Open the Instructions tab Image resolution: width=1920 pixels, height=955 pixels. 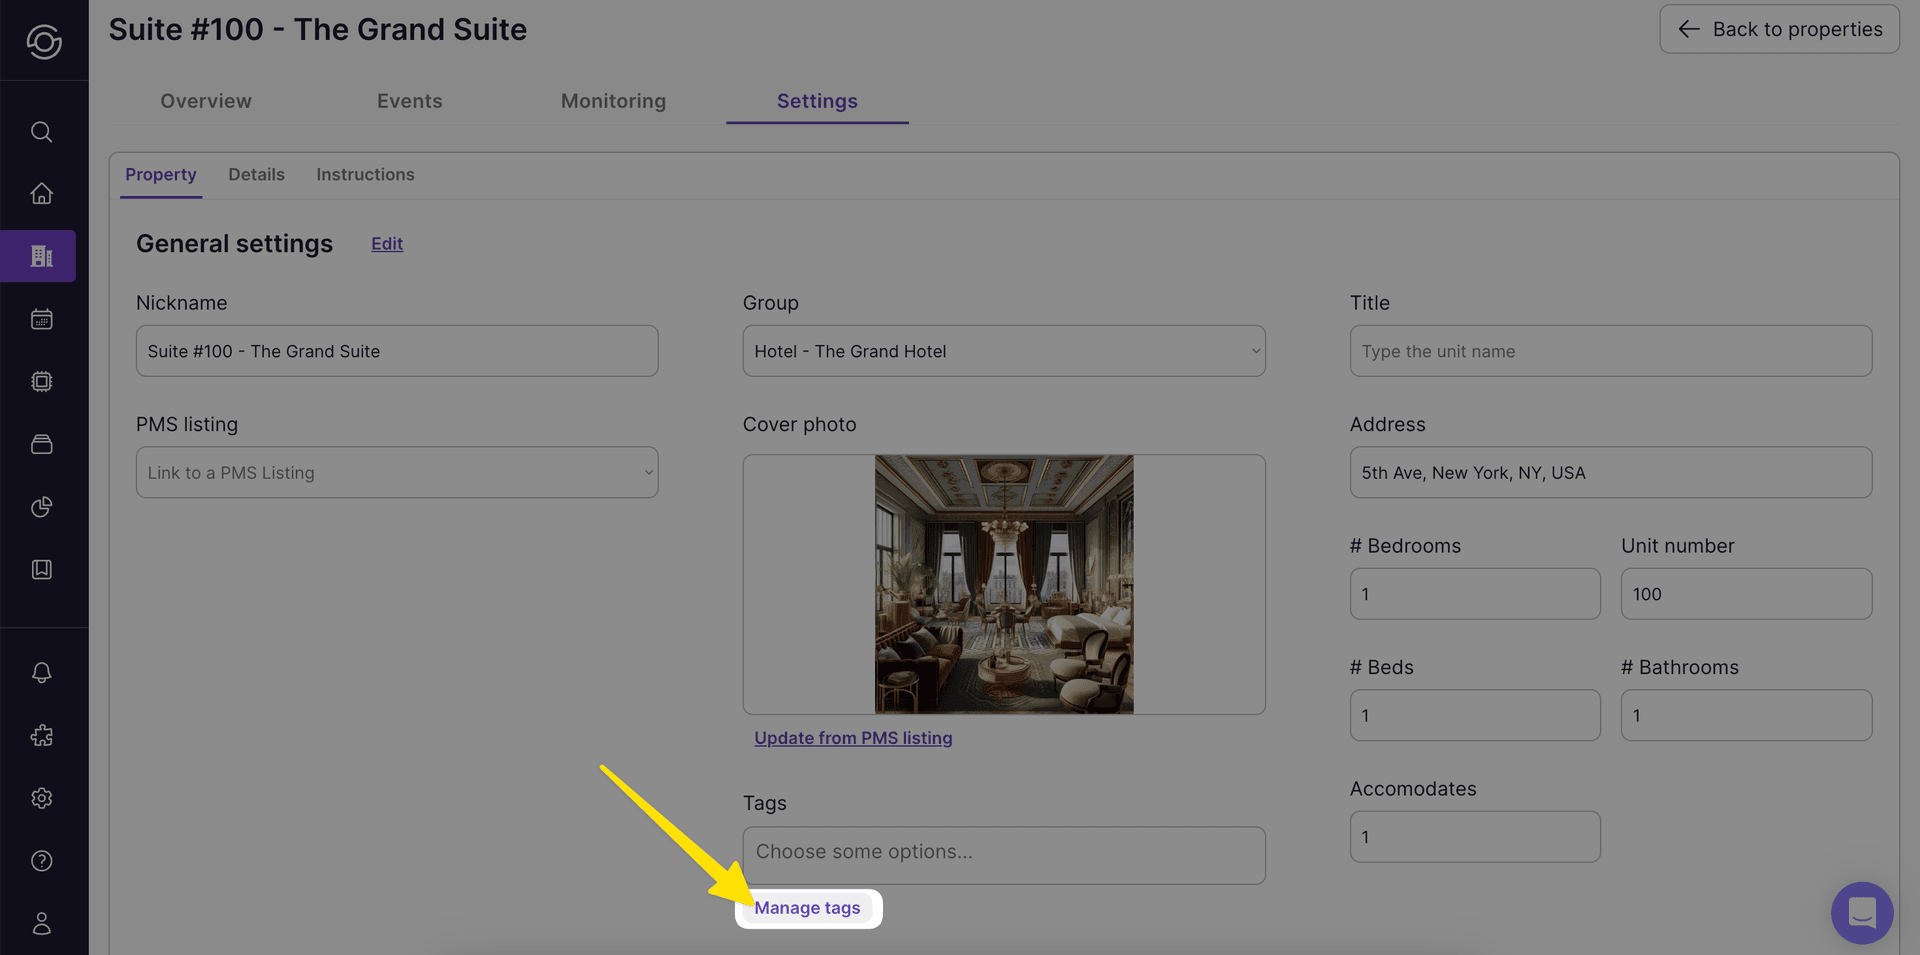click(x=365, y=174)
